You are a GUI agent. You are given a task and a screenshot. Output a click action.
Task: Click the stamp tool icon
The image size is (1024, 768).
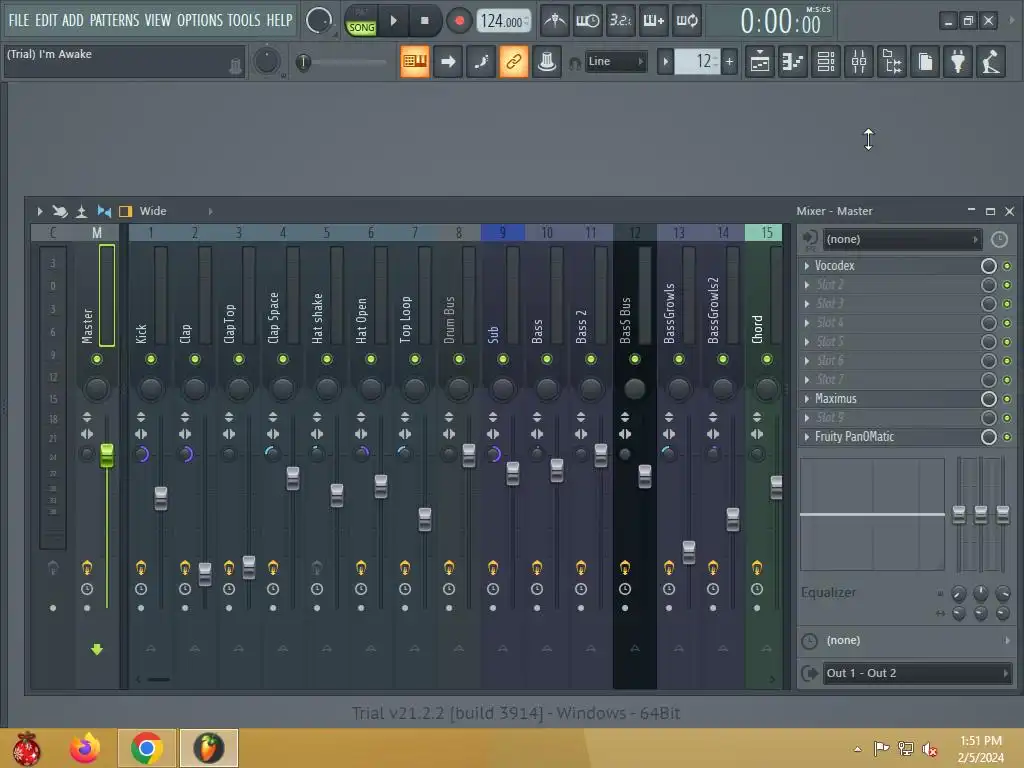[x=547, y=62]
